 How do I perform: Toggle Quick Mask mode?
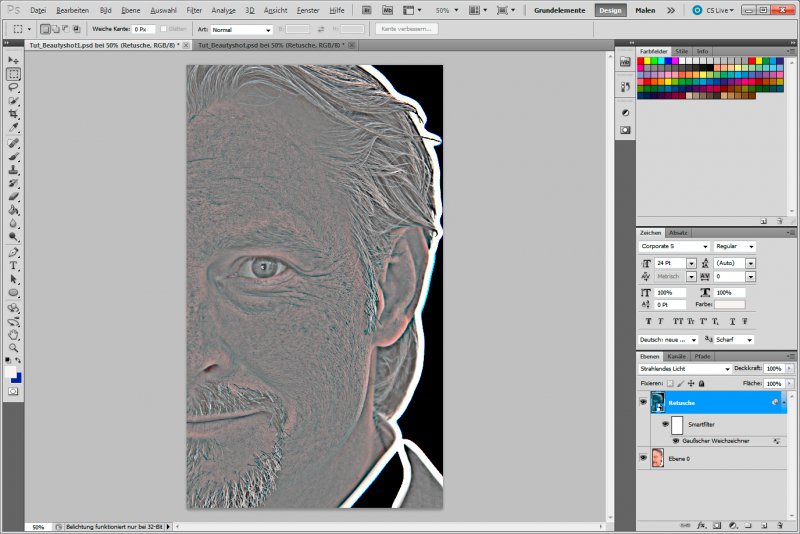coord(13,391)
